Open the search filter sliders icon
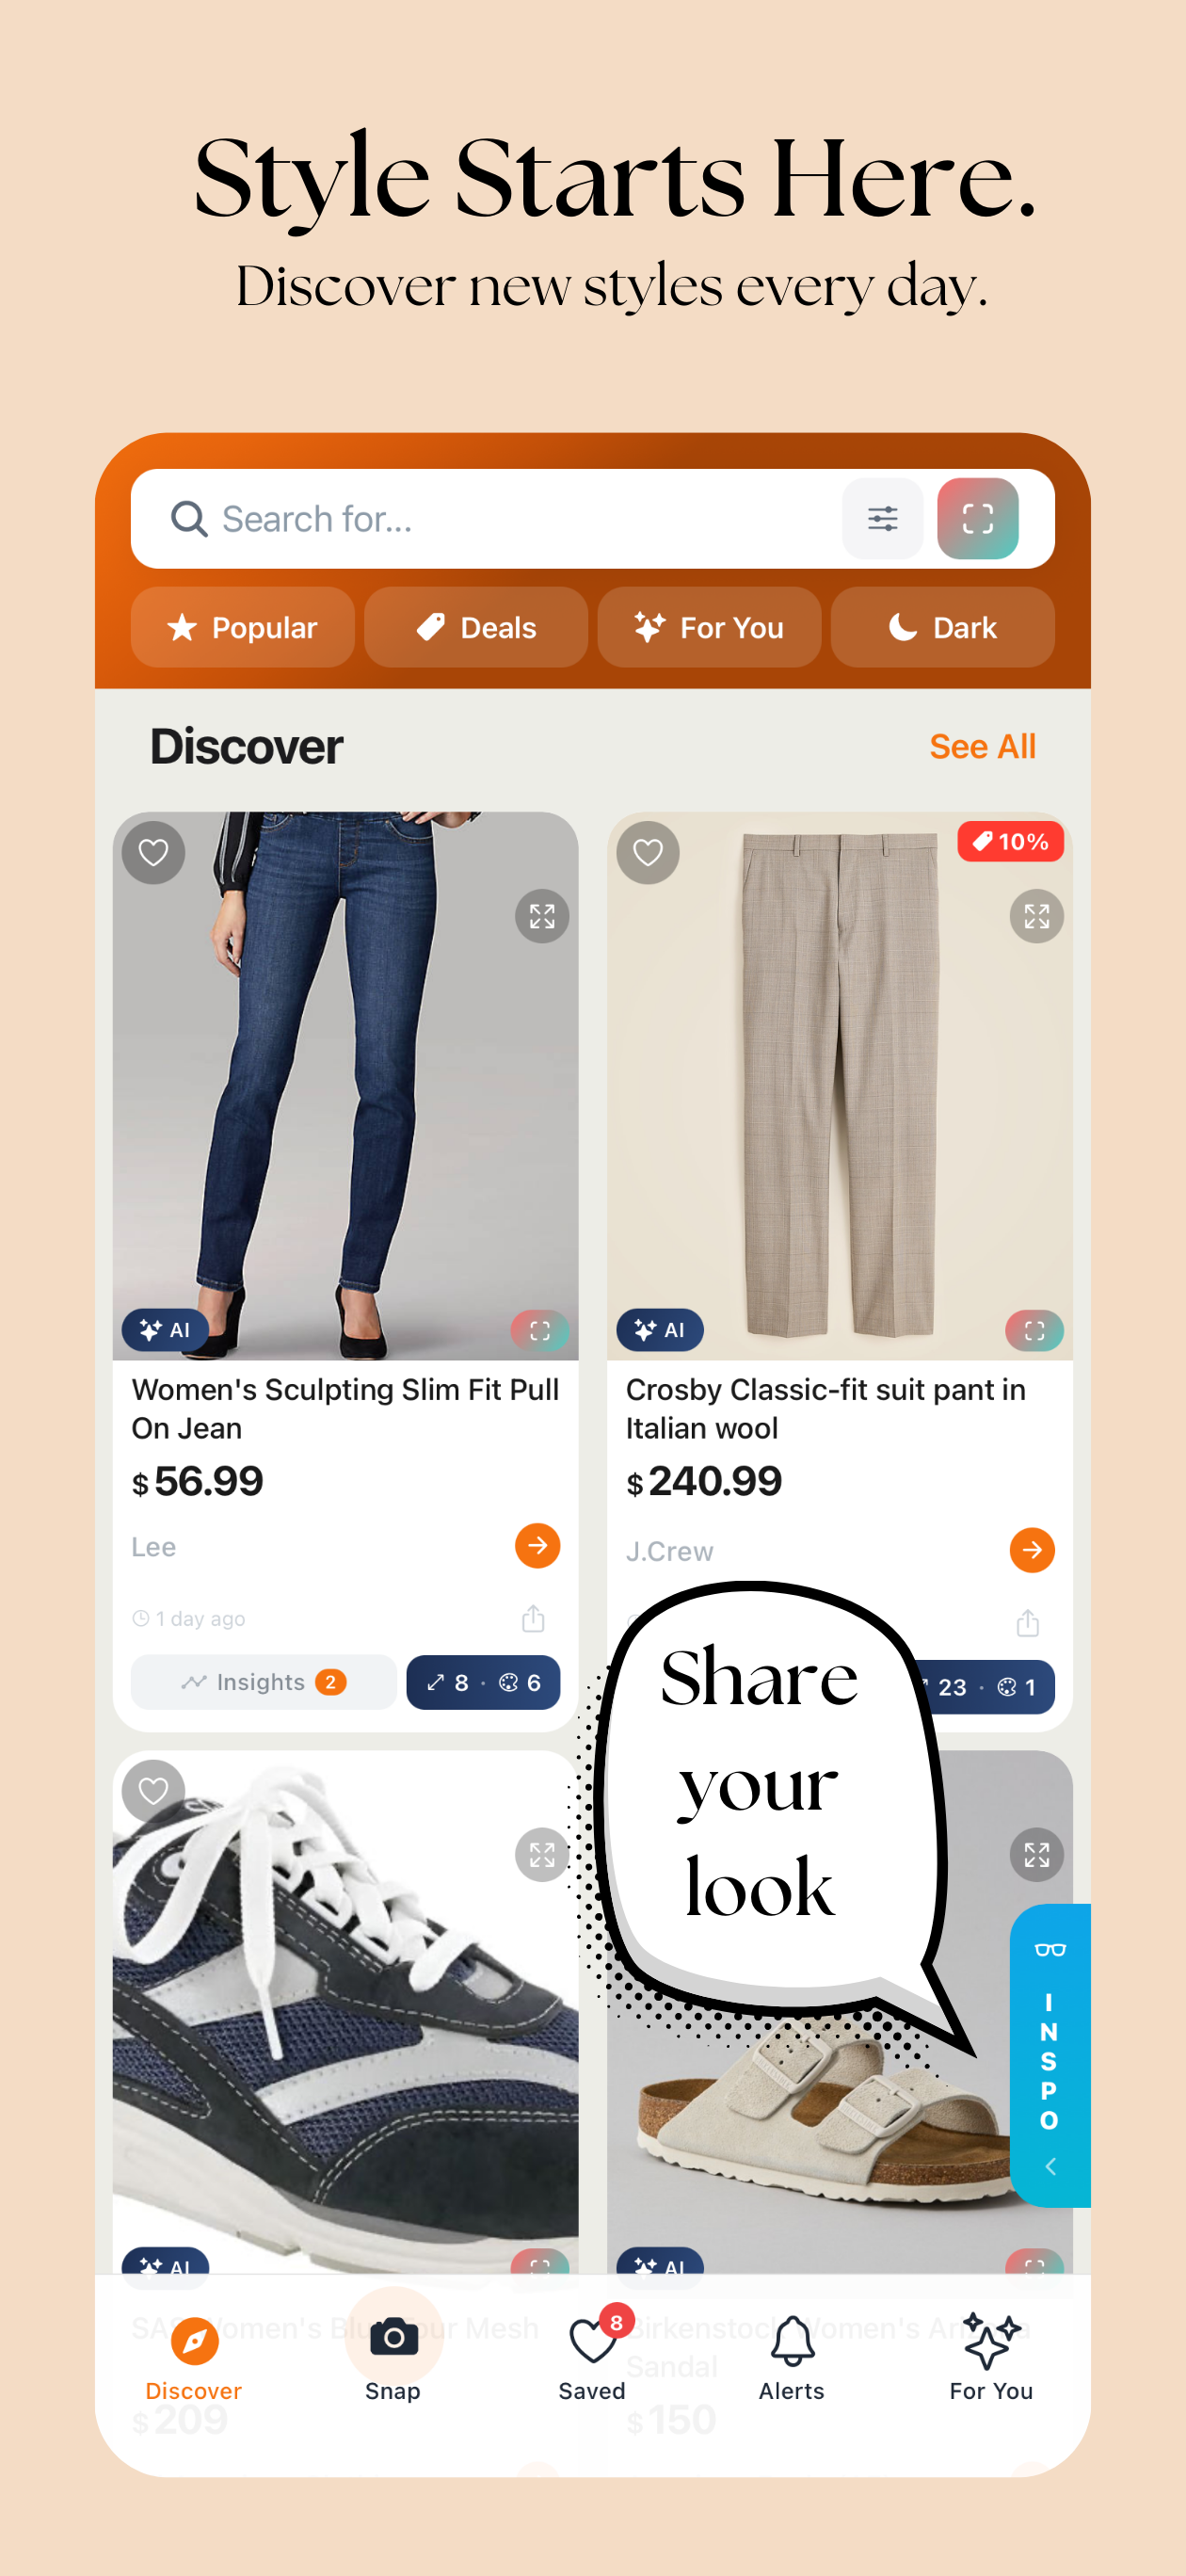The image size is (1186, 2576). pos(882,518)
